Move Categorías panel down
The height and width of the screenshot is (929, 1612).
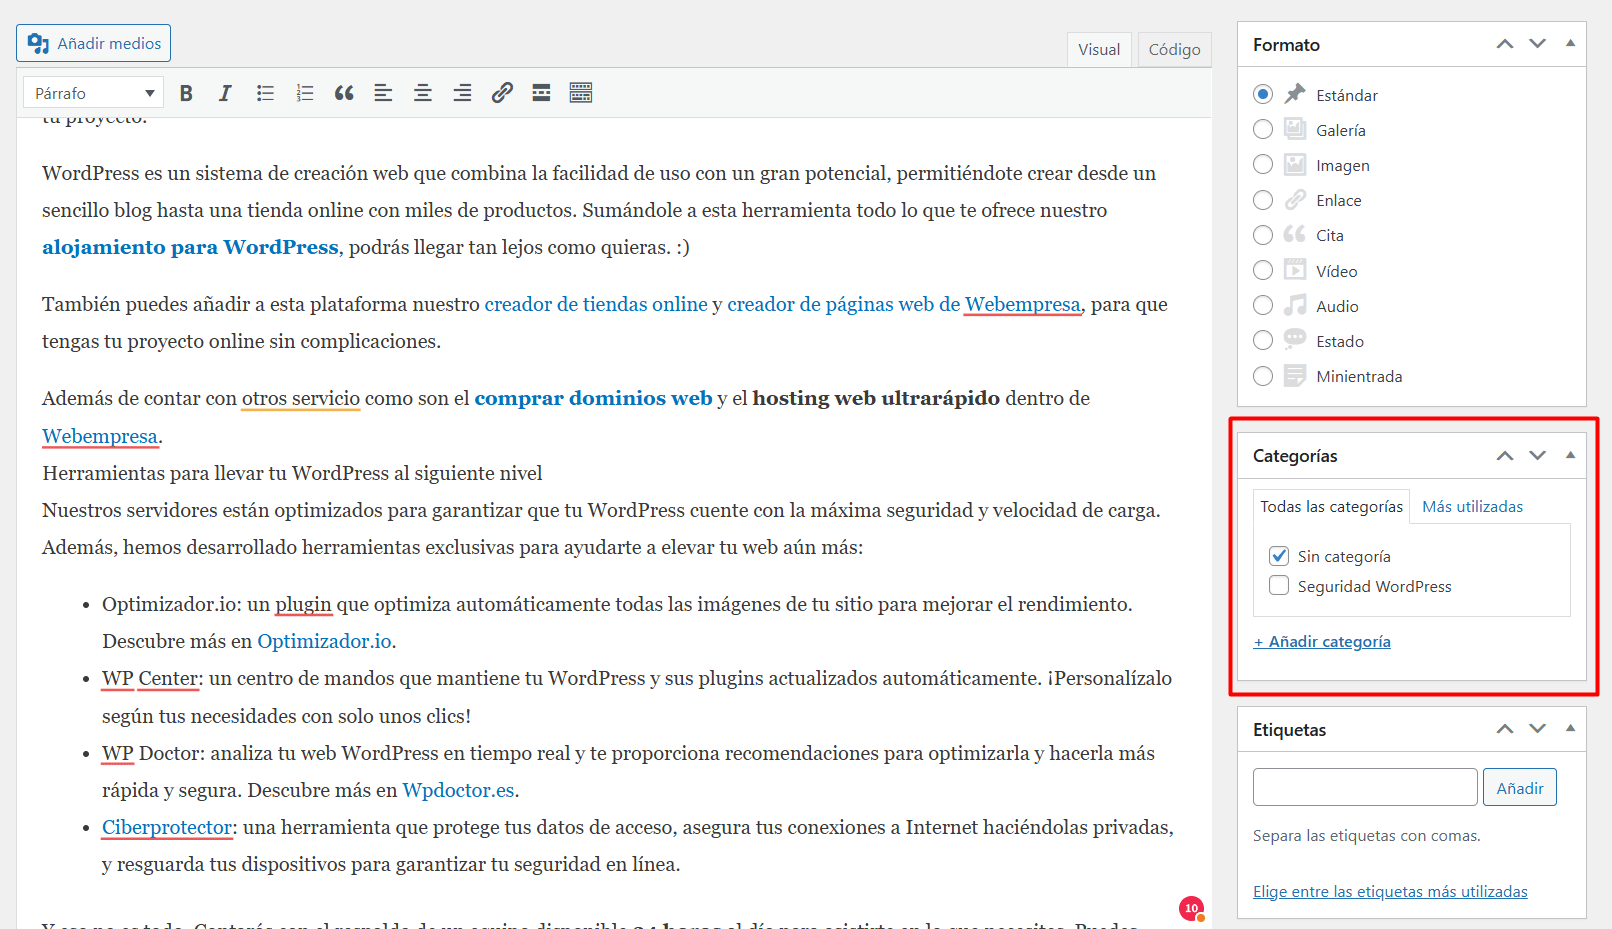tap(1538, 455)
